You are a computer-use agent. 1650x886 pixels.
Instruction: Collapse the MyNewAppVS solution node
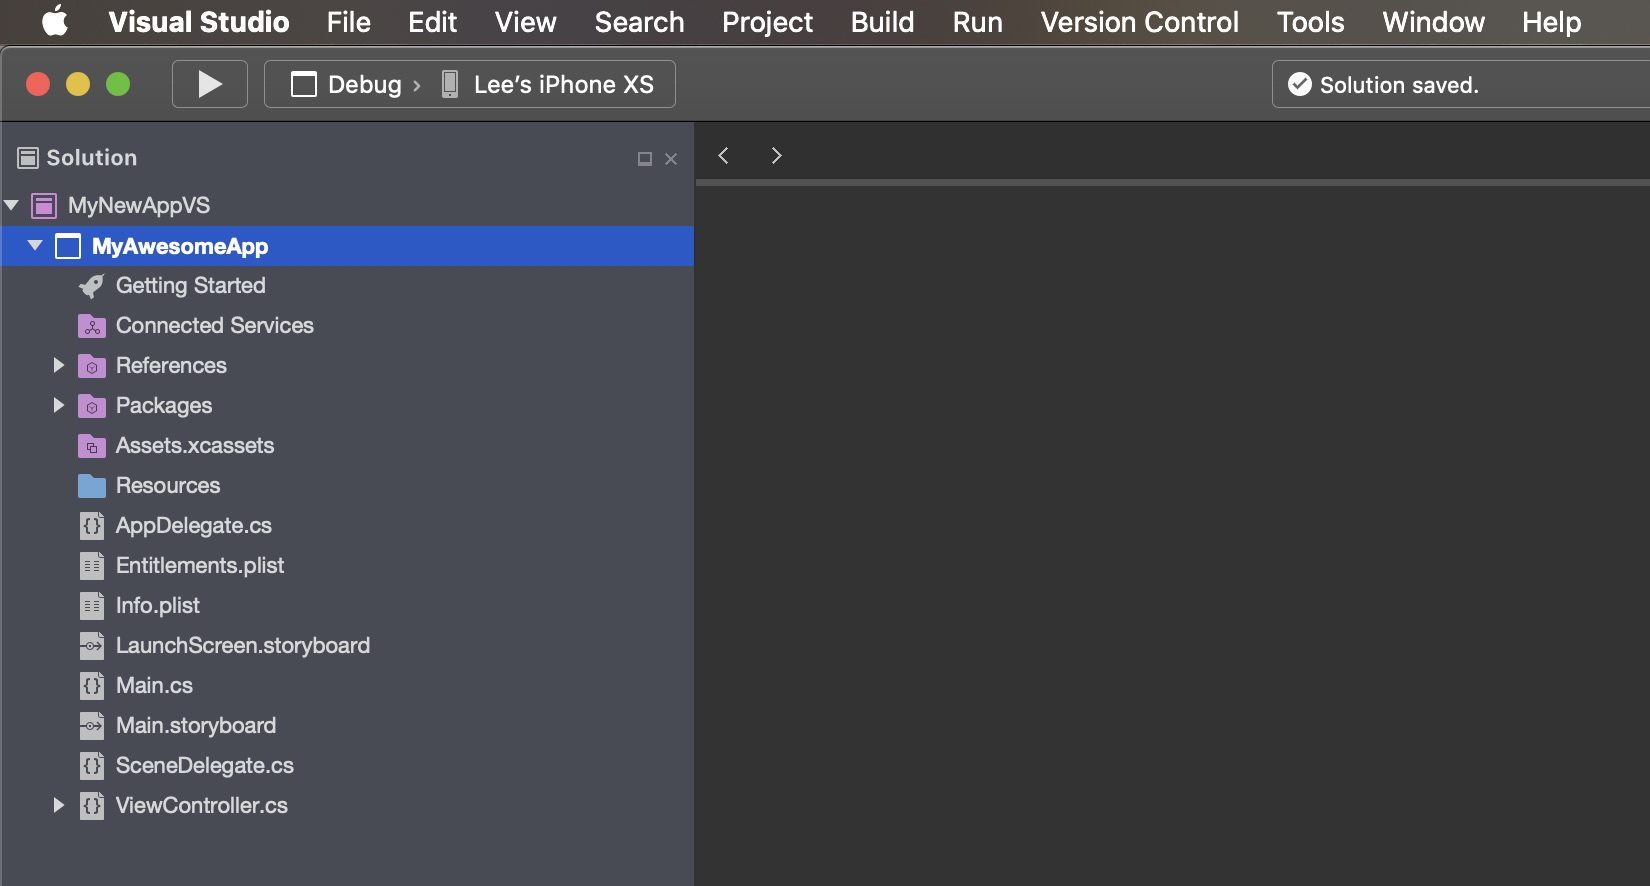pyautogui.click(x=12, y=205)
